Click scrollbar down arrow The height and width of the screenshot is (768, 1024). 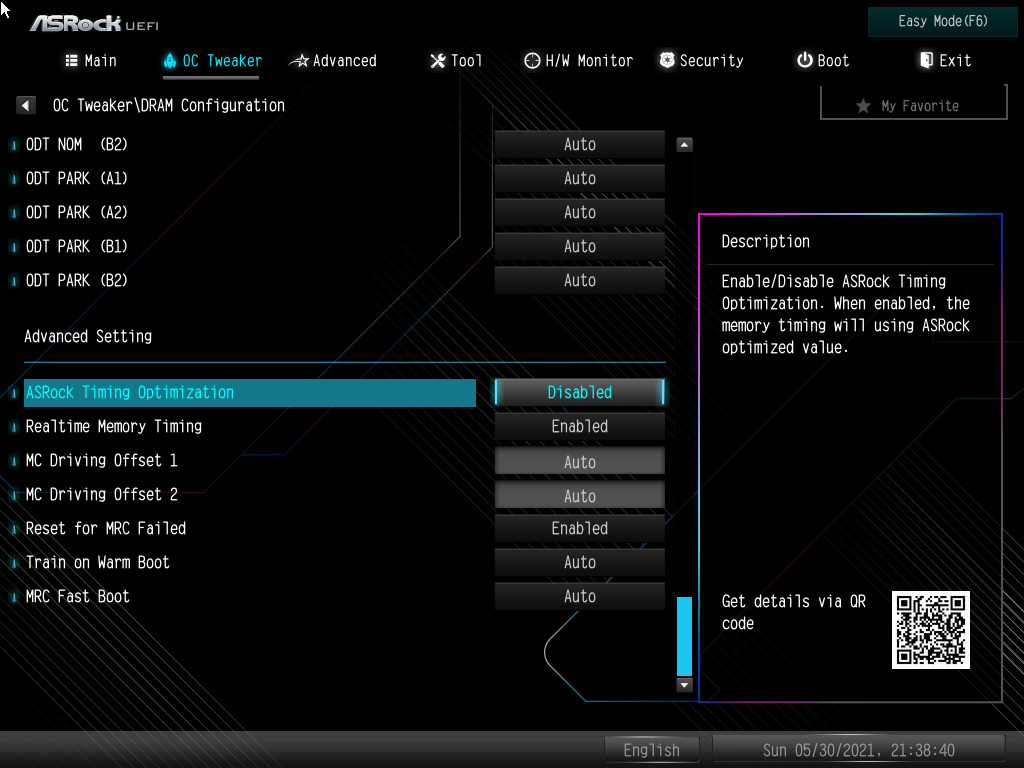coord(684,684)
